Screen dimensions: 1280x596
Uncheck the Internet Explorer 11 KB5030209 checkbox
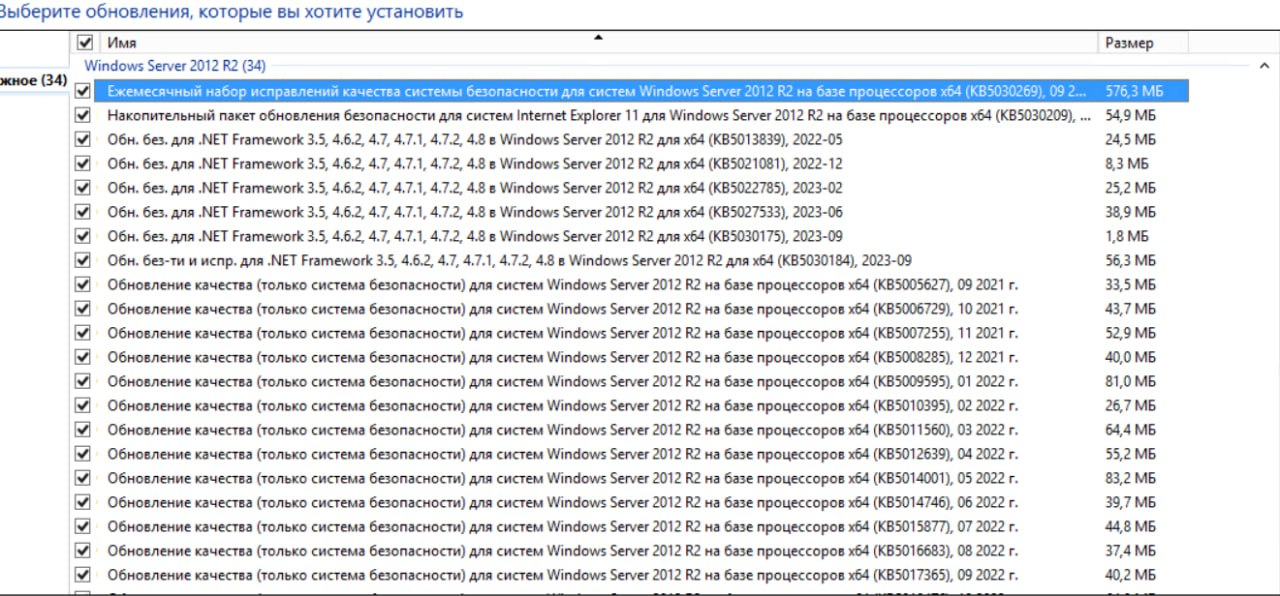click(83, 115)
